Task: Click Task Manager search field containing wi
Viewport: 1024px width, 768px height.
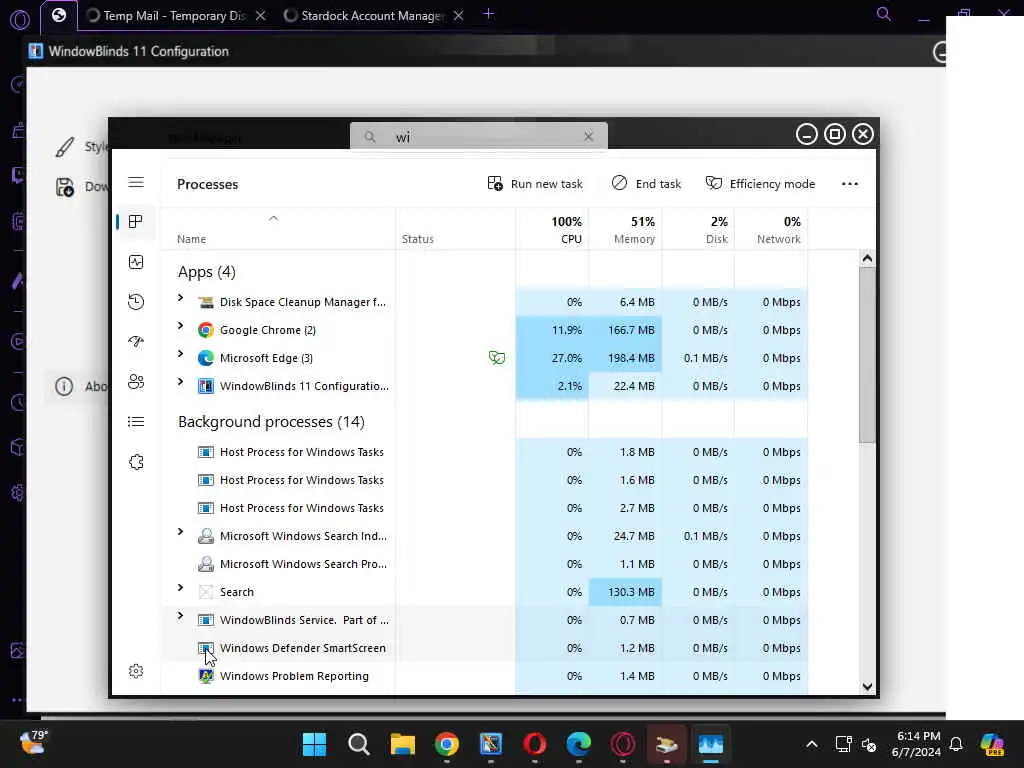Action: (x=479, y=136)
